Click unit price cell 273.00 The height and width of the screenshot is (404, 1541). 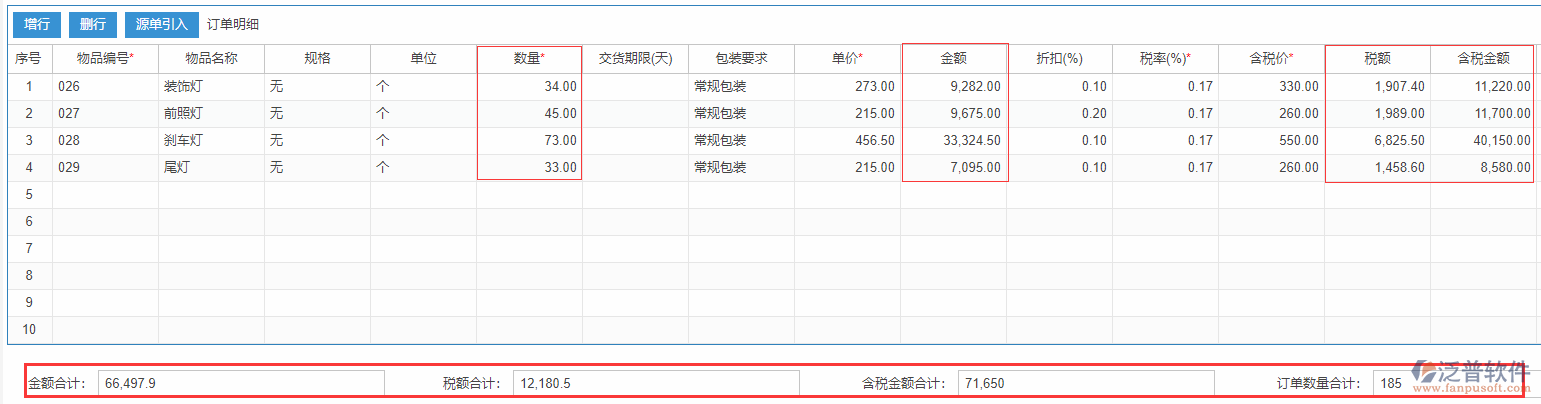click(847, 87)
